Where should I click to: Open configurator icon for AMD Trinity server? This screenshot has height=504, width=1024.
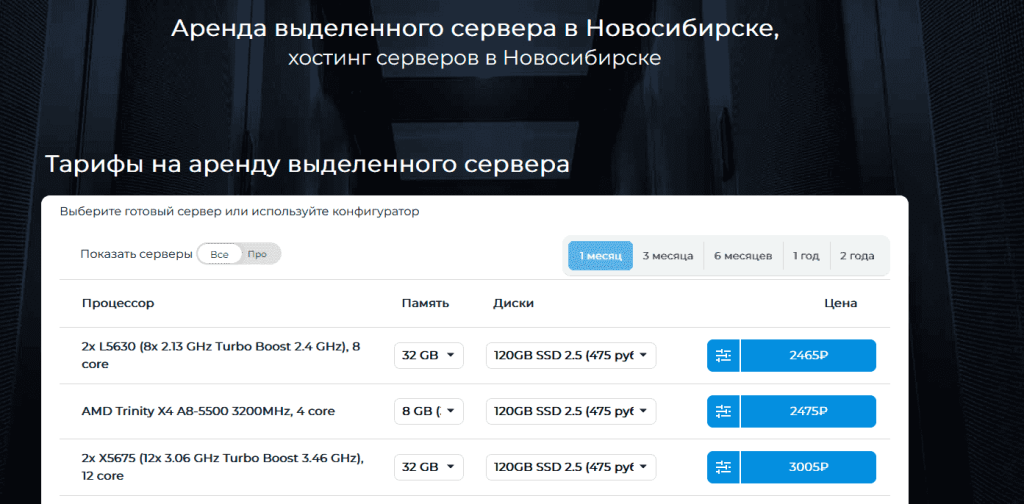coord(723,411)
